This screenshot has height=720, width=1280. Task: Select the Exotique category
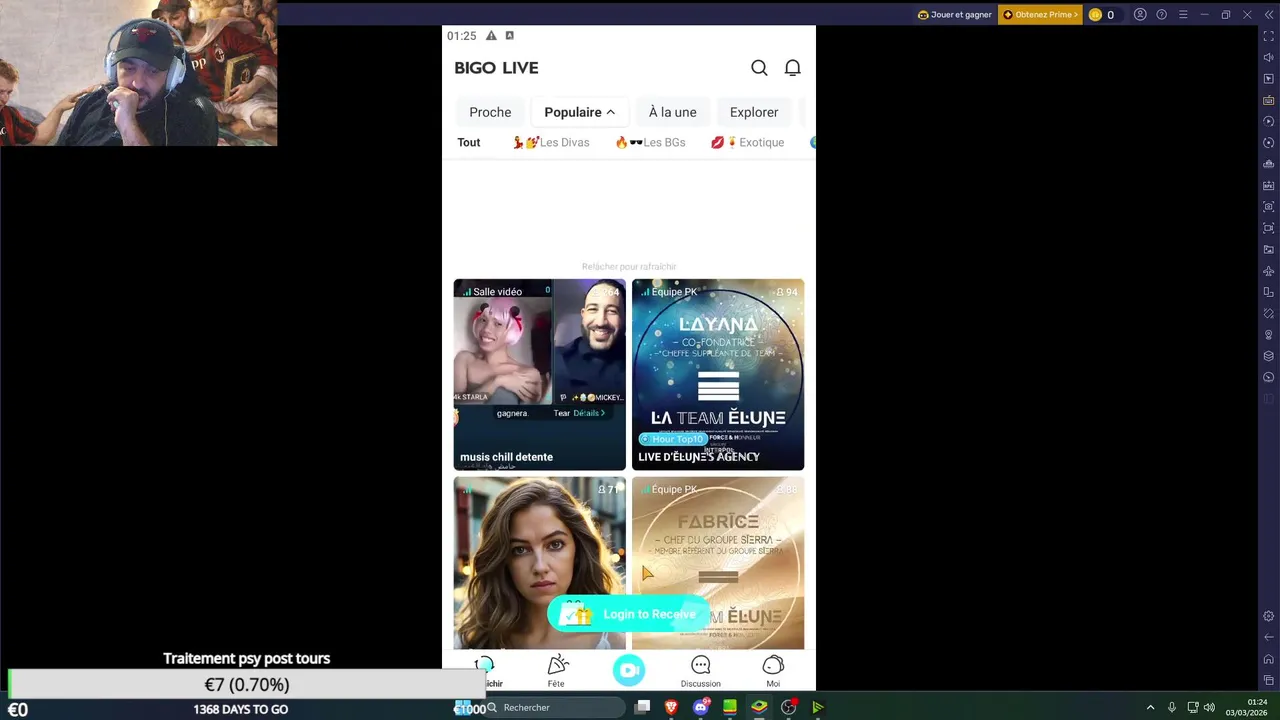pos(747,142)
